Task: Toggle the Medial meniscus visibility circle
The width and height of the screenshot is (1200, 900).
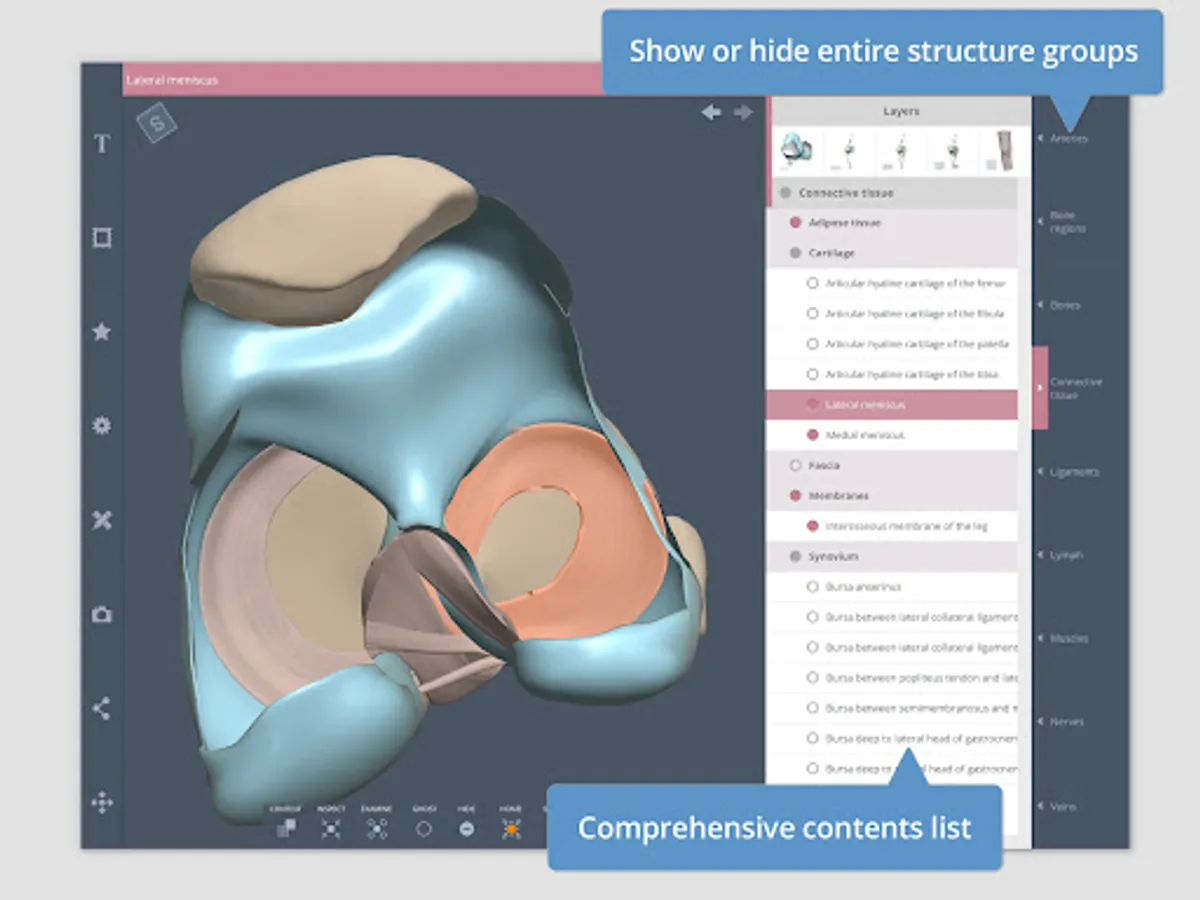Action: point(812,435)
